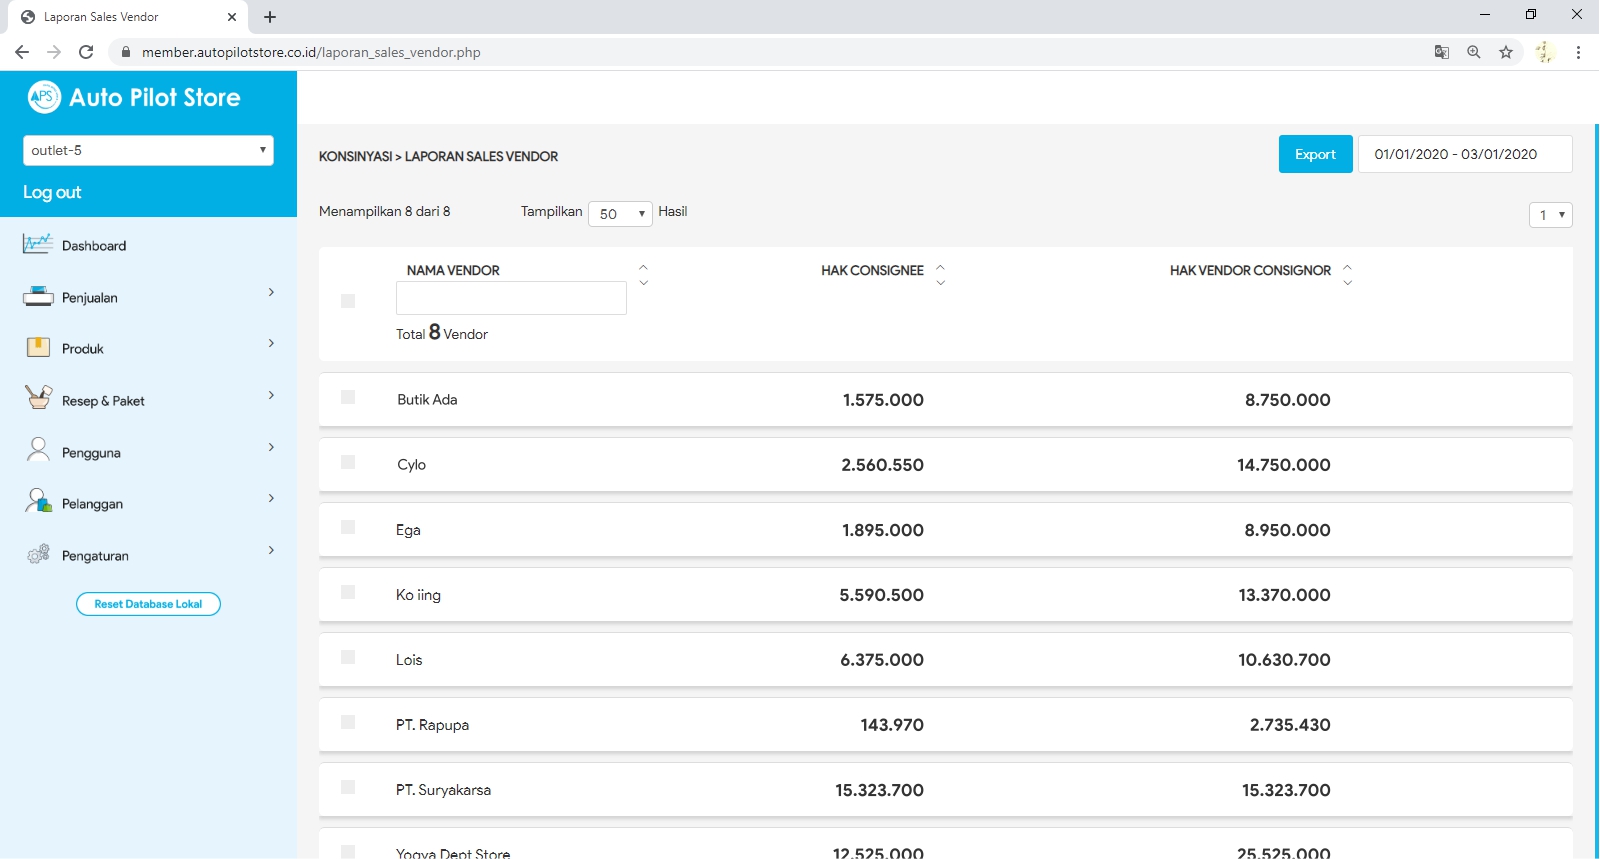The height and width of the screenshot is (859, 1600).
Task: Tick the checkbox for Butik Ada
Action: (x=348, y=398)
